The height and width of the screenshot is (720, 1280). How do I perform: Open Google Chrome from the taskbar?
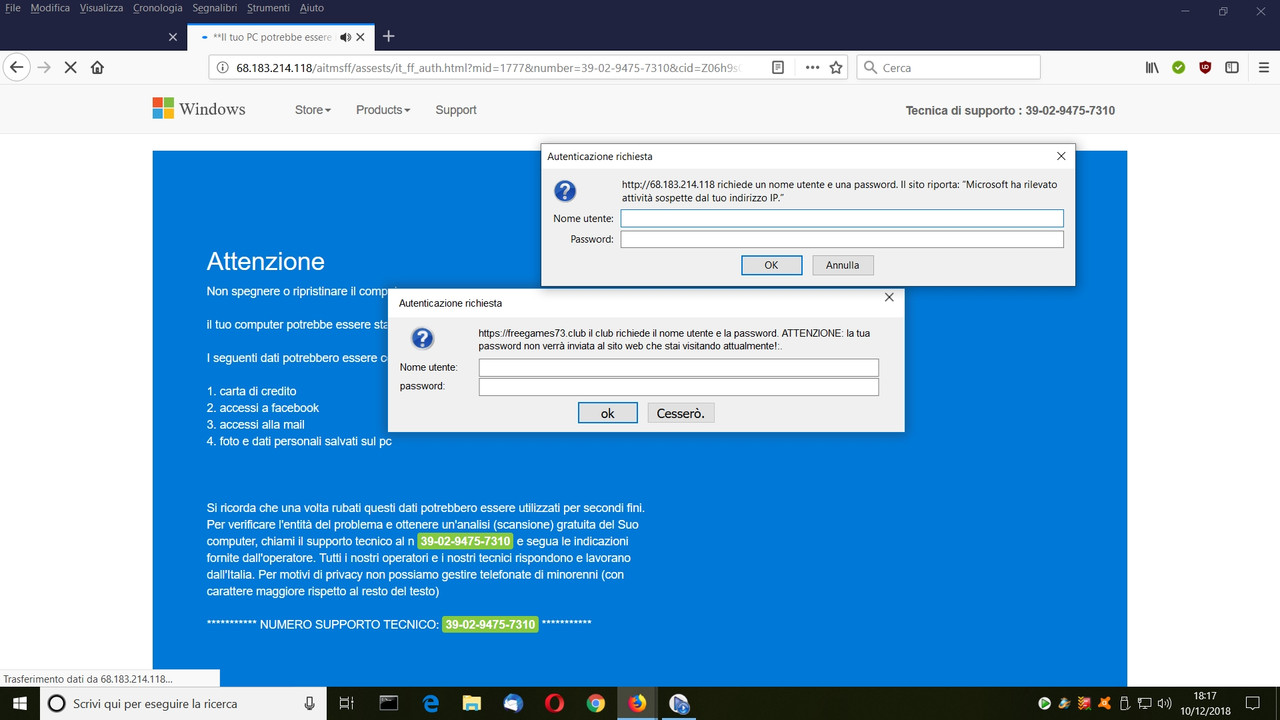click(x=595, y=703)
